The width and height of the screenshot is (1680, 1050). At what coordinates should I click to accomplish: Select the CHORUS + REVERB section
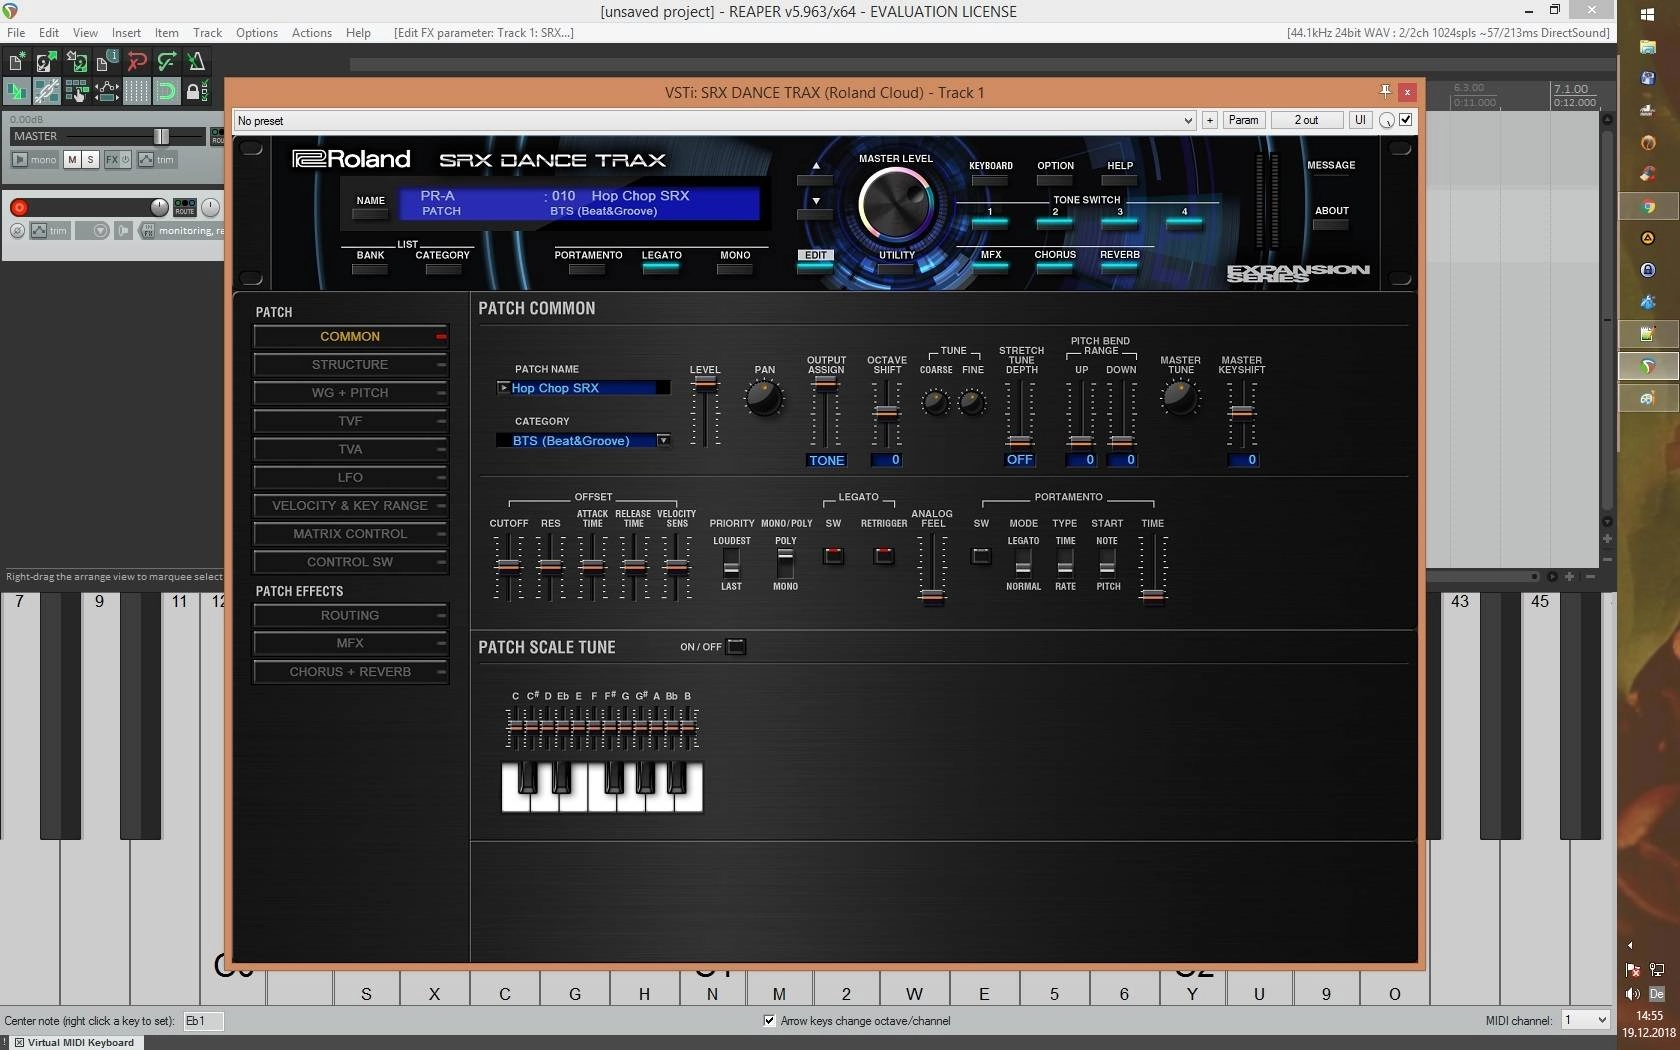click(x=350, y=672)
